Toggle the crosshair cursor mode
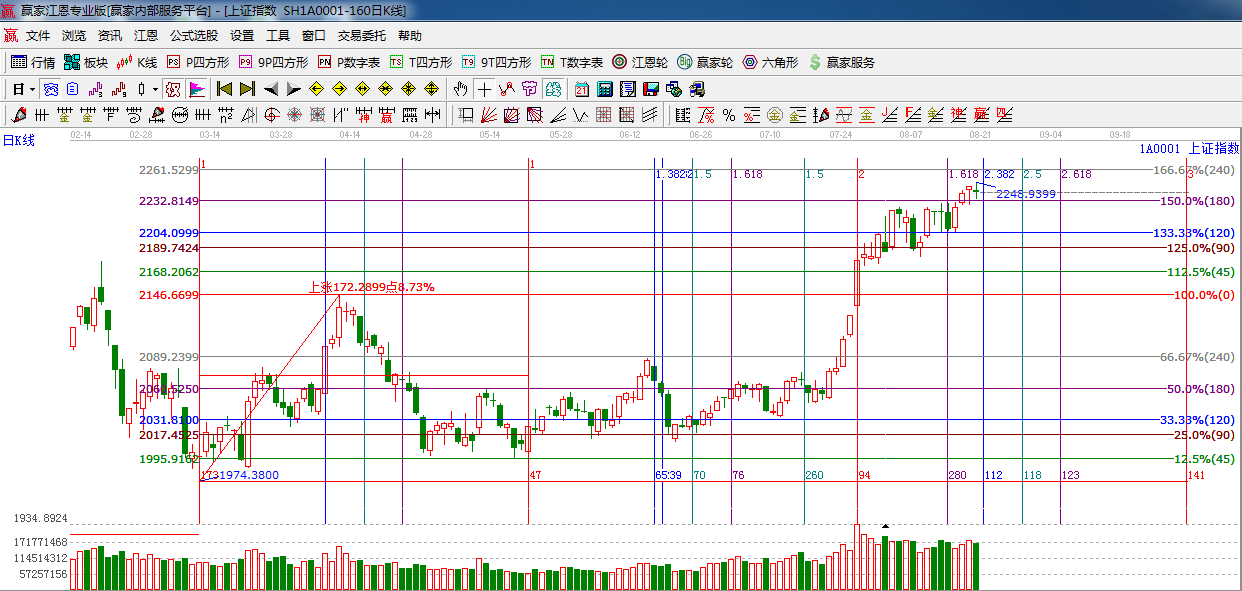Image resolution: width=1242 pixels, height=591 pixels. (x=484, y=89)
